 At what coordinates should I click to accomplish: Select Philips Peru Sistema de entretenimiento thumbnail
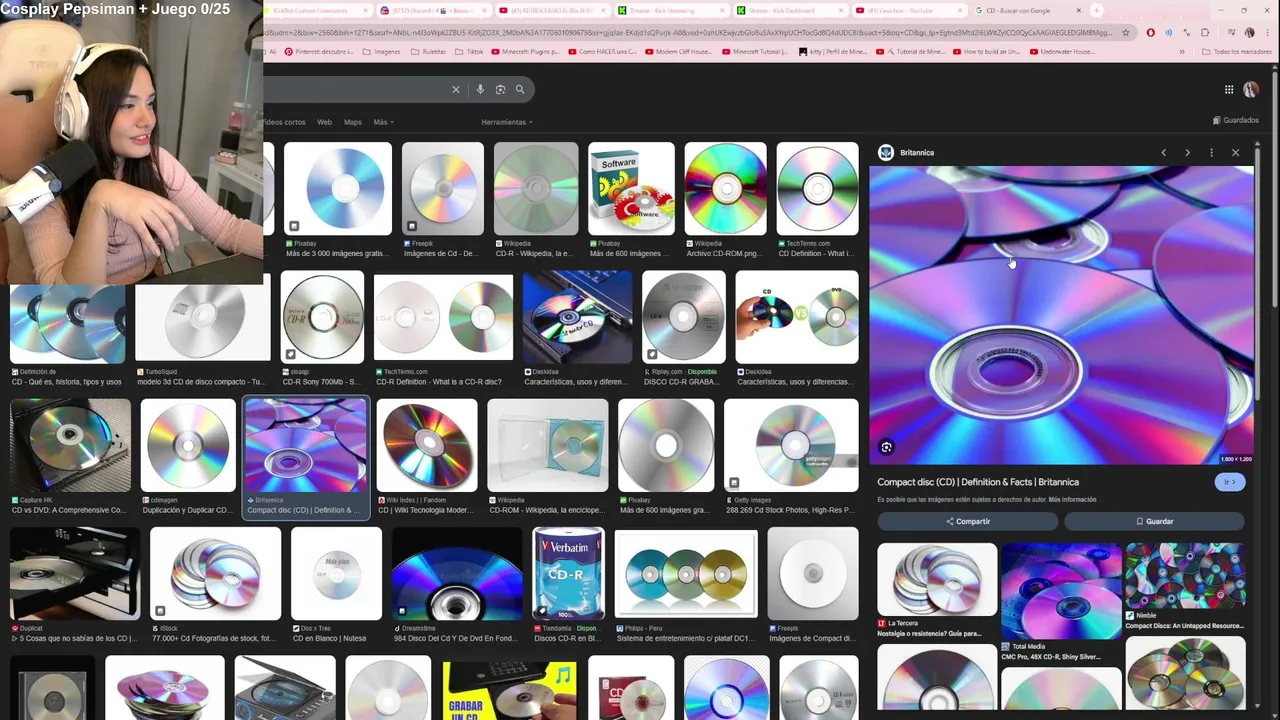click(686, 574)
